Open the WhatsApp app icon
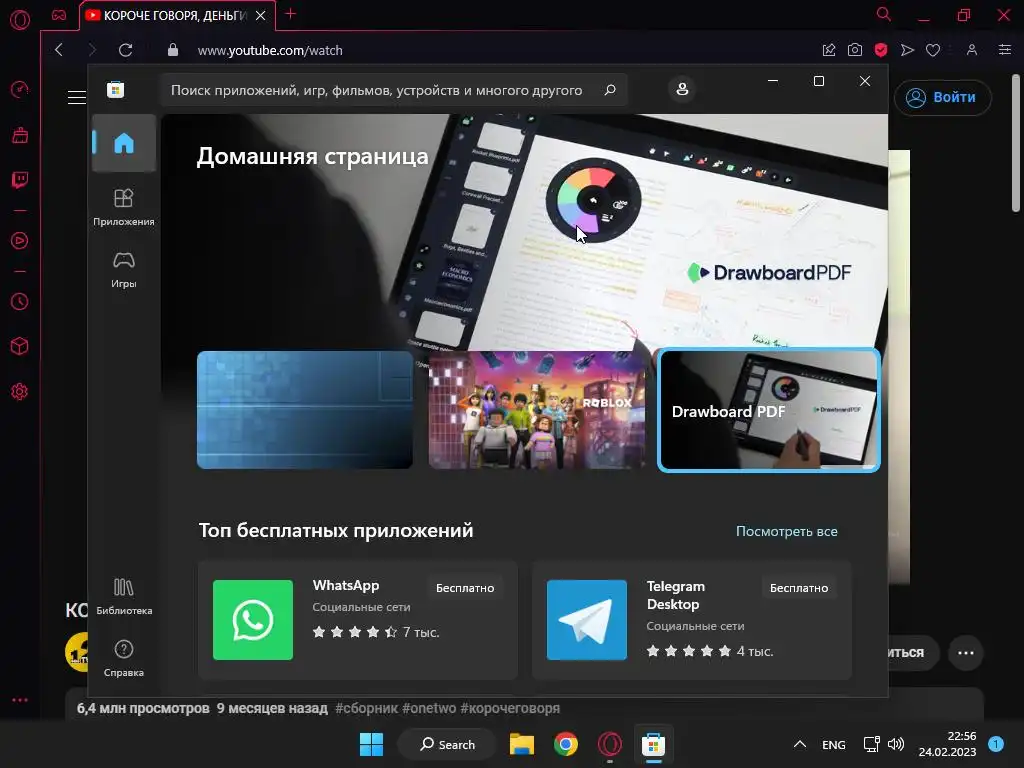The image size is (1024, 768). (x=253, y=620)
